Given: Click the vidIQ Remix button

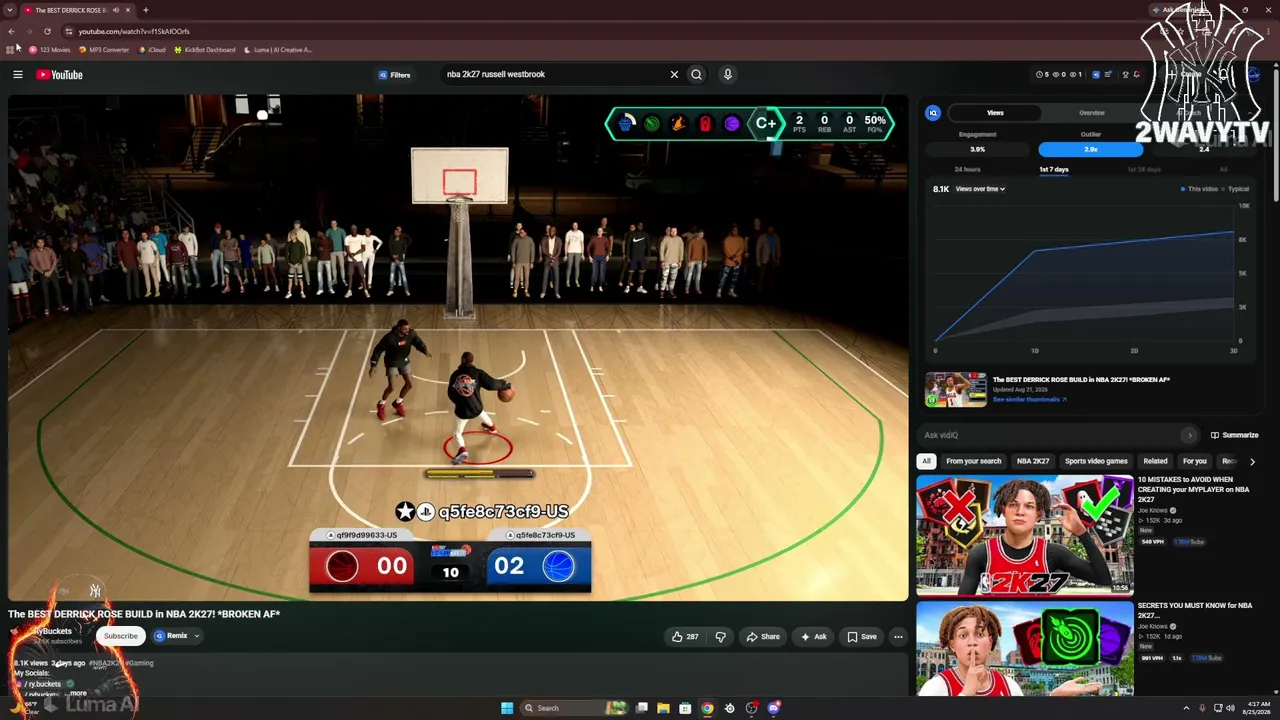Looking at the screenshot, I should pyautogui.click(x=170, y=636).
